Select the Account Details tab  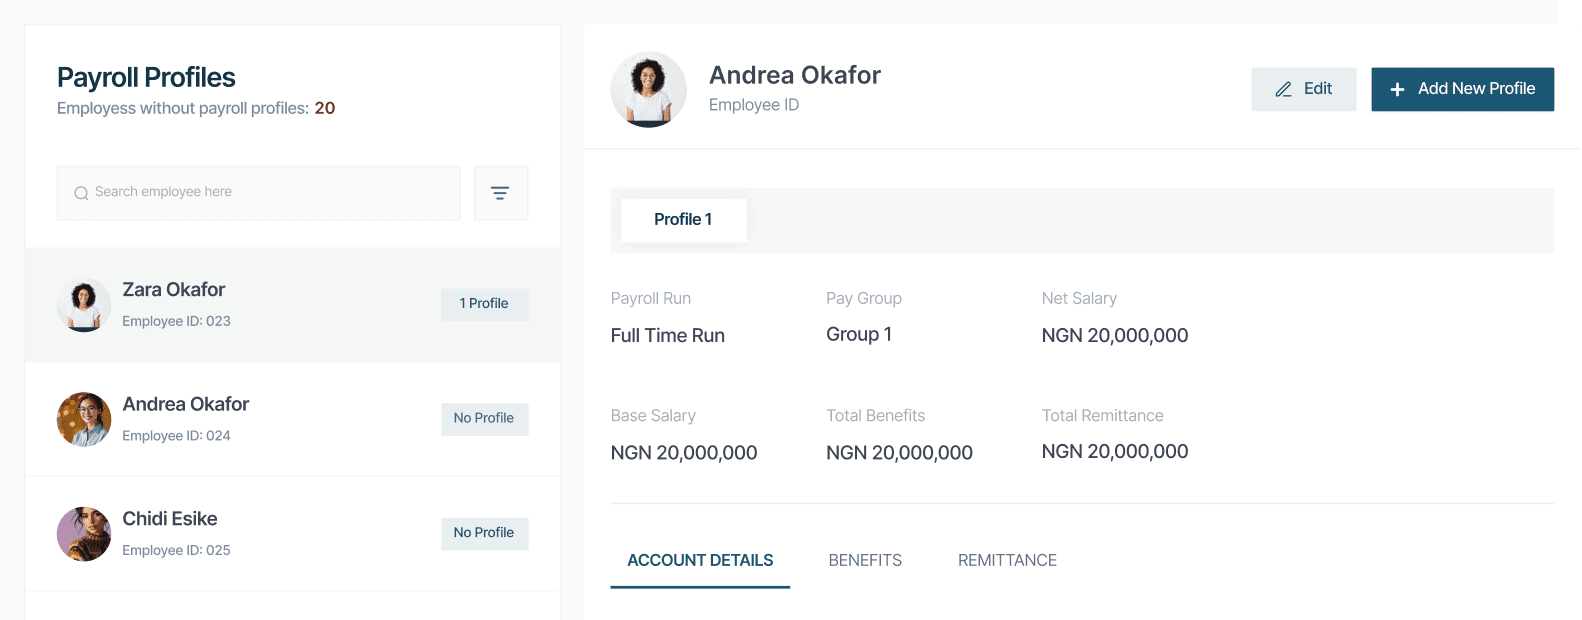(x=700, y=560)
